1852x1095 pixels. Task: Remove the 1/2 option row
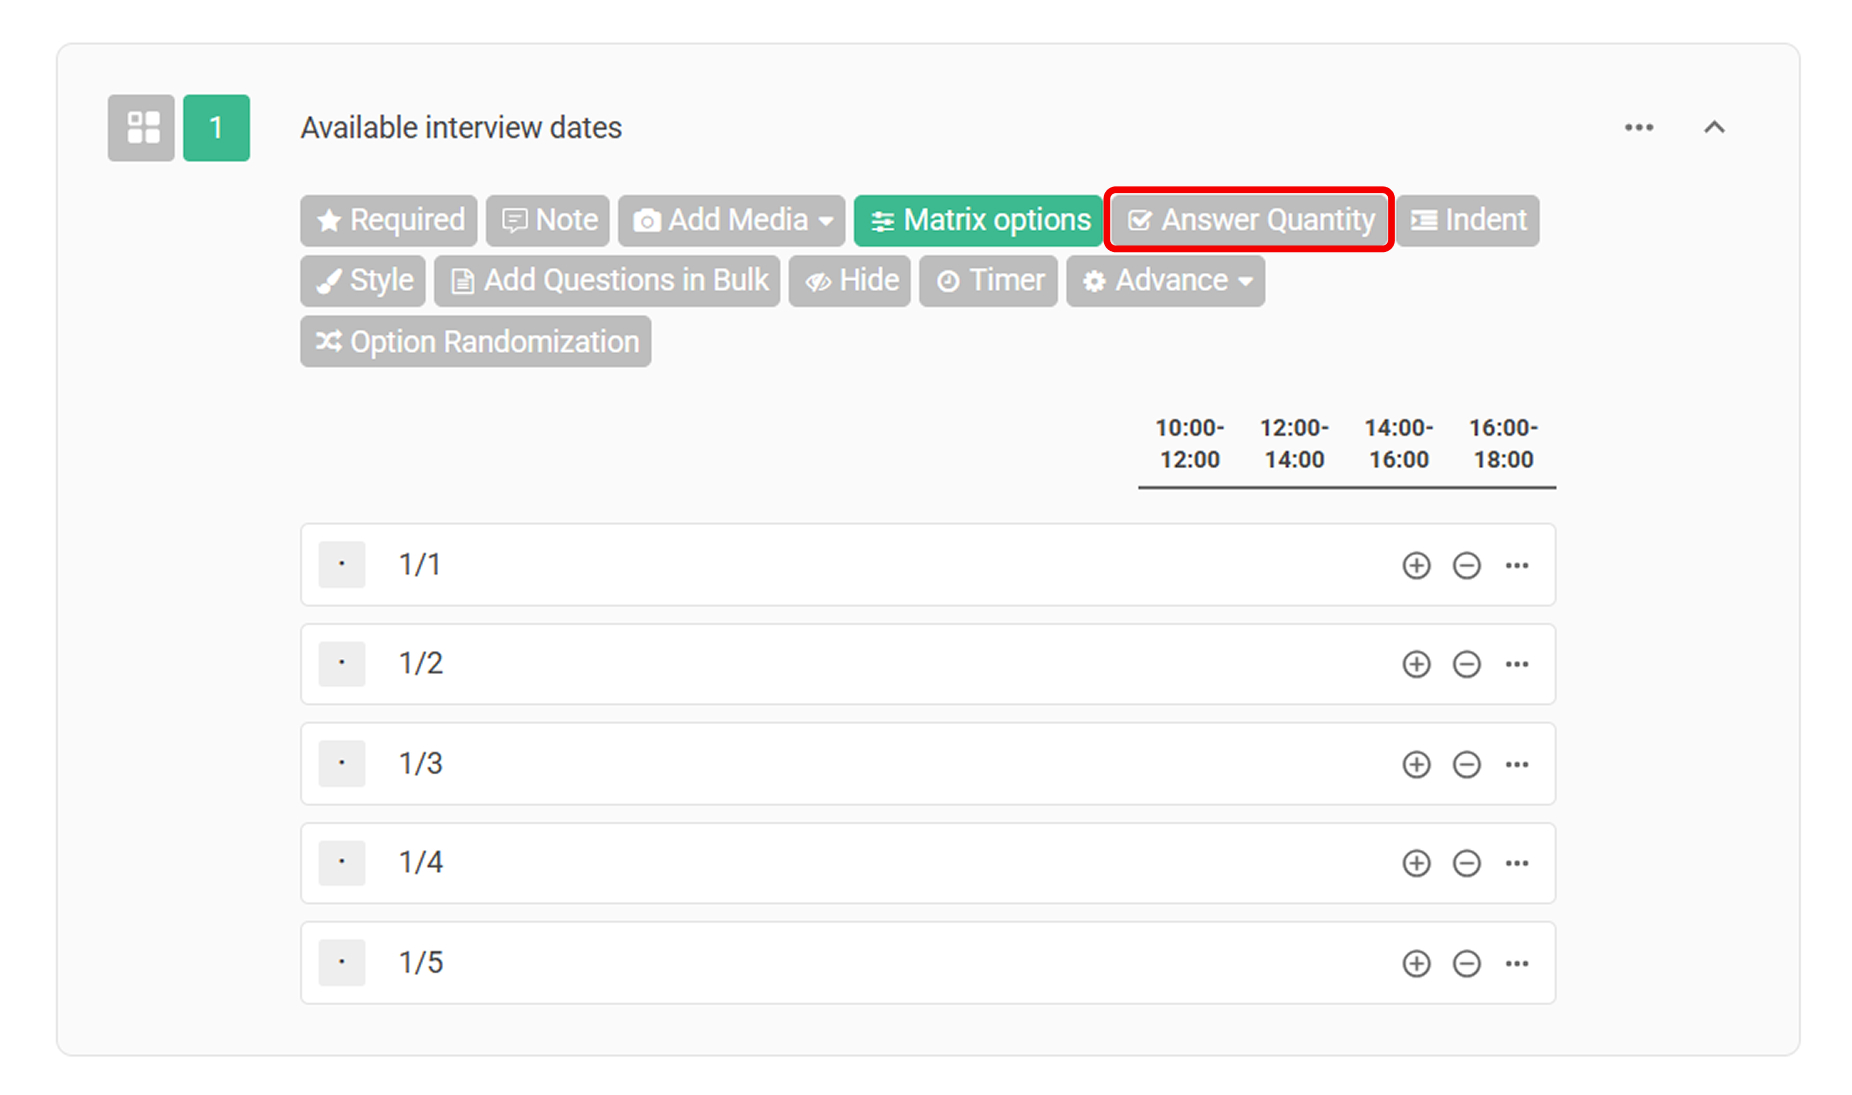click(x=1467, y=664)
